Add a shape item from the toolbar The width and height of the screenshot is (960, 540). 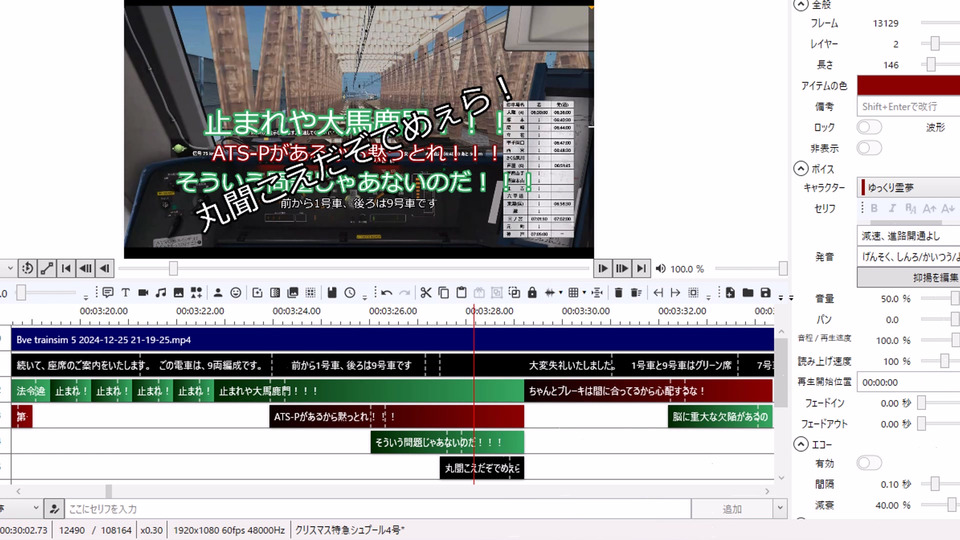197,293
